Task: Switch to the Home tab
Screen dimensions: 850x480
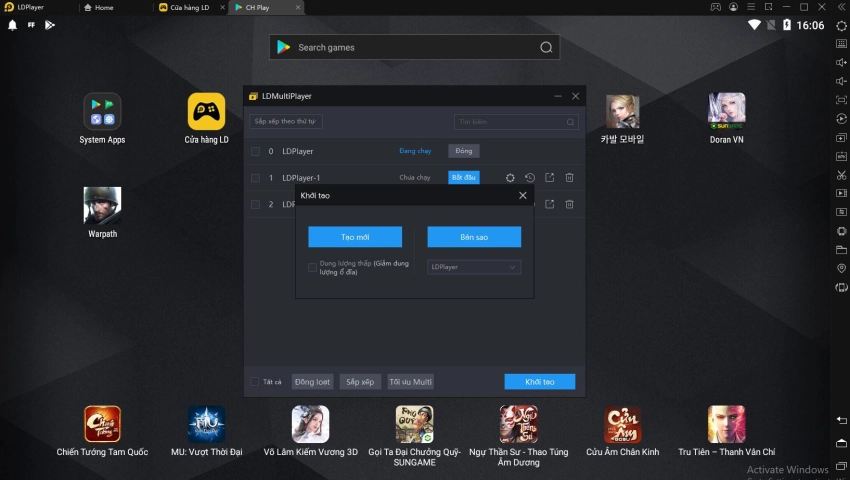Action: (x=99, y=8)
